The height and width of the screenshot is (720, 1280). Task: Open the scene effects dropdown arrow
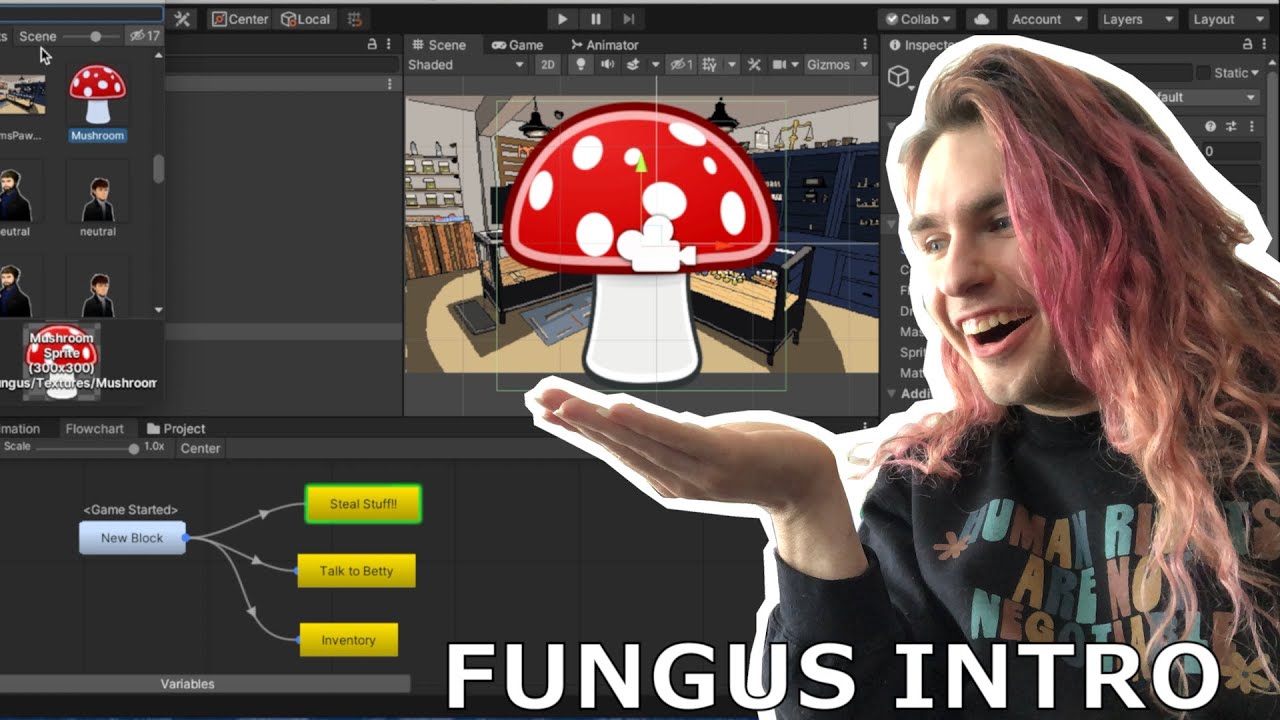(655, 64)
